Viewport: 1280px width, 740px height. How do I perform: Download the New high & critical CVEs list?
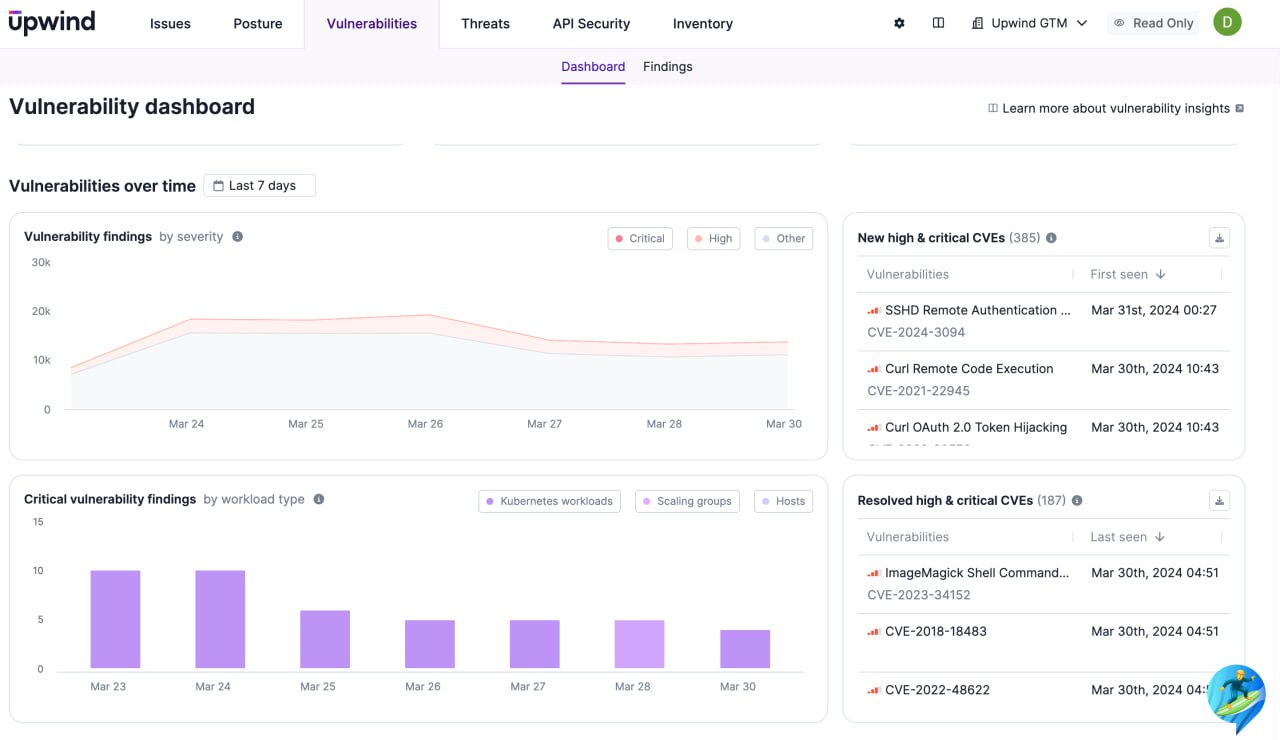(x=1218, y=238)
